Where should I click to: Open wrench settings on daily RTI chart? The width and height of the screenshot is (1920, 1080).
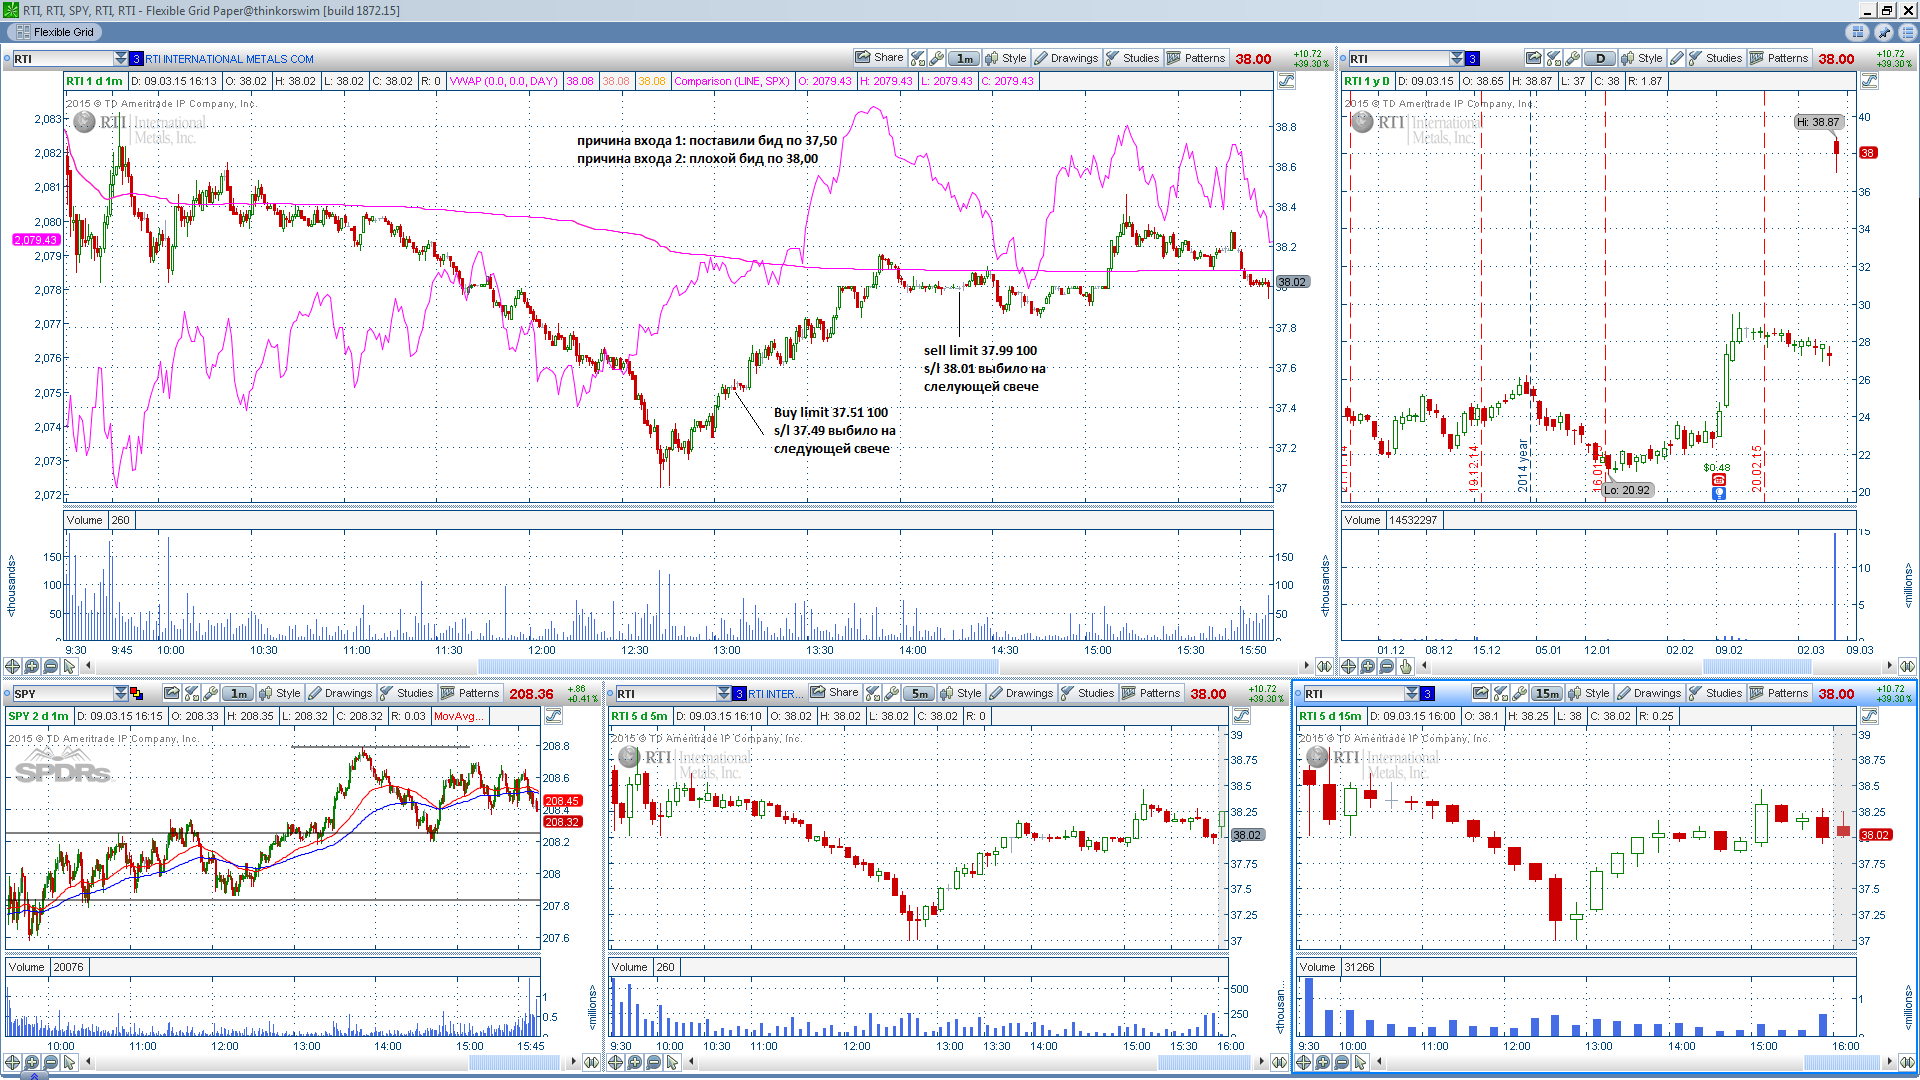click(1572, 58)
